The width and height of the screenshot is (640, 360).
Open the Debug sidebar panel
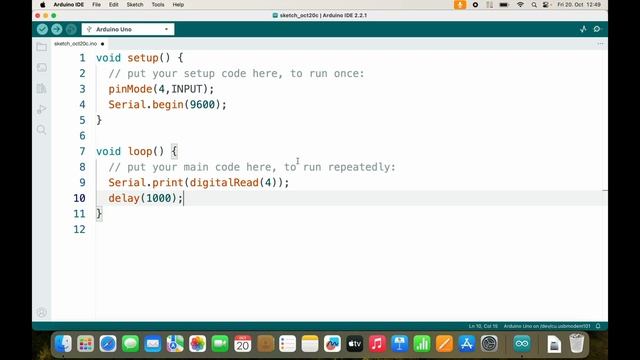pyautogui.click(x=42, y=109)
